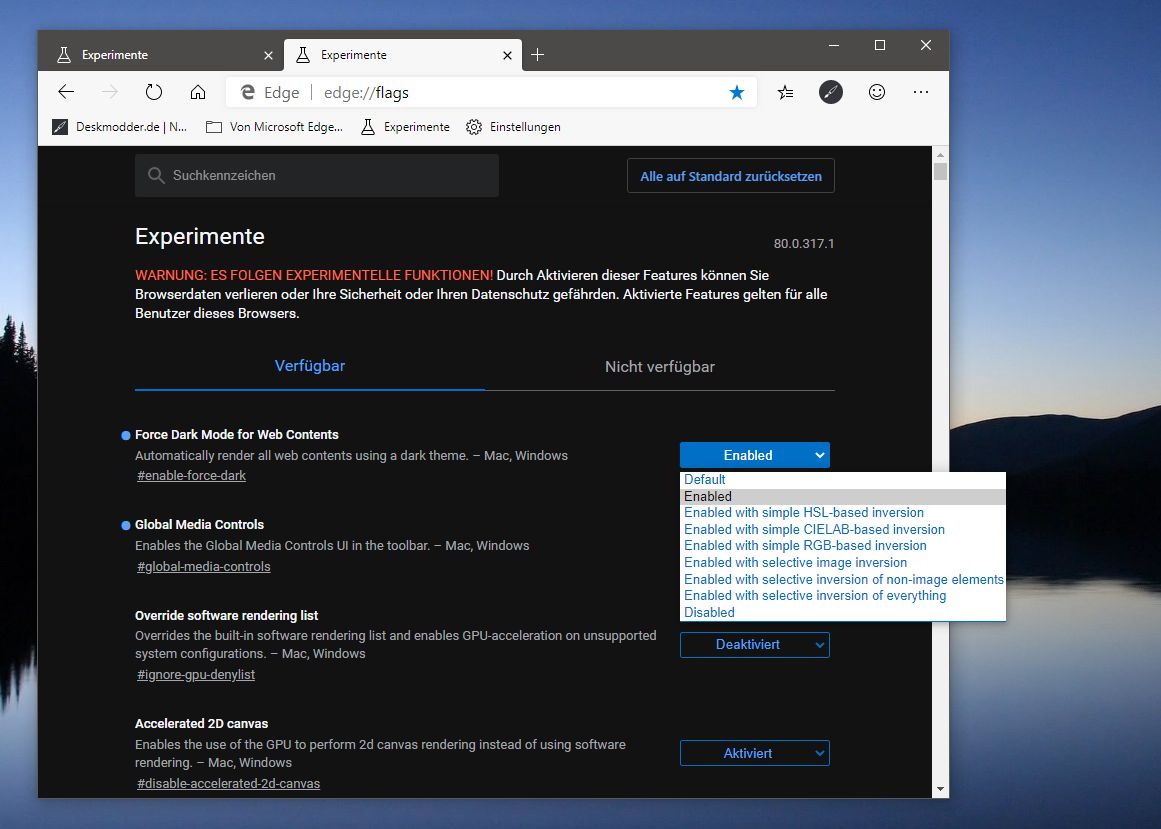Click the Global Media Controls title
The width and height of the screenshot is (1161, 829).
(x=199, y=525)
